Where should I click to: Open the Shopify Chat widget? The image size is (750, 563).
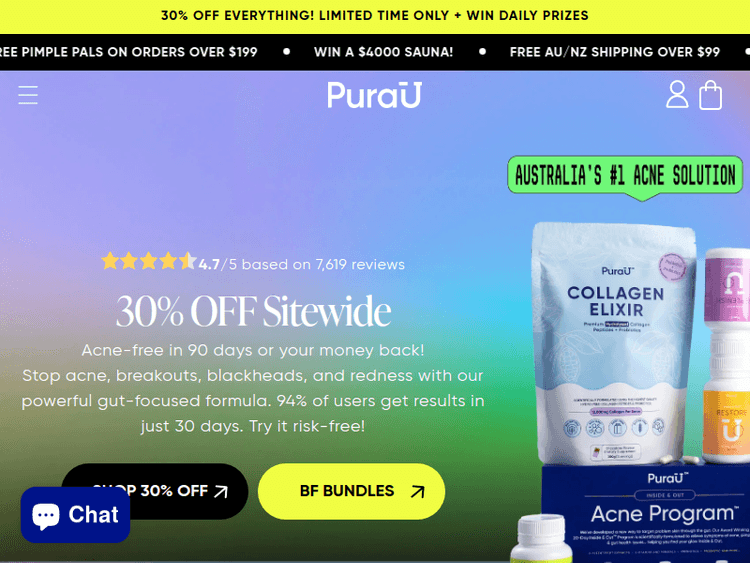point(76,515)
